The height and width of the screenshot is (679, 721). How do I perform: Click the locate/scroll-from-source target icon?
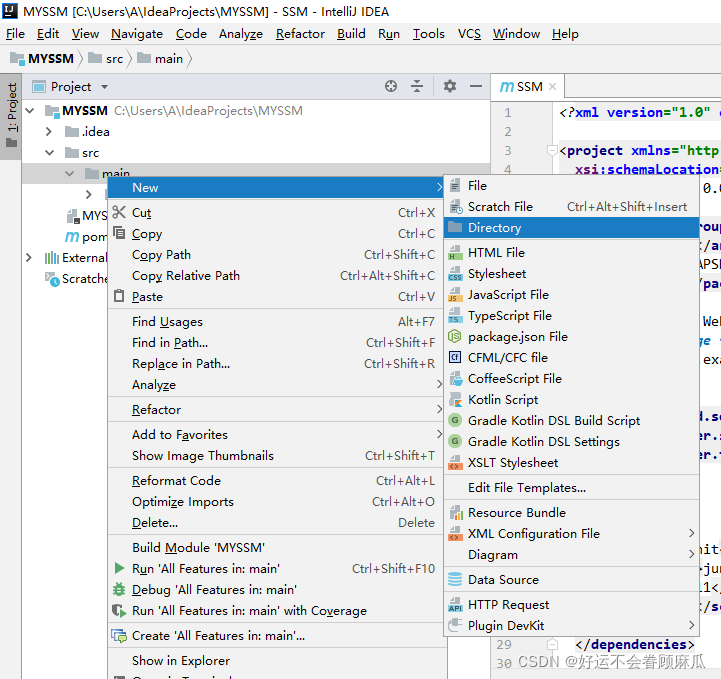[x=391, y=87]
